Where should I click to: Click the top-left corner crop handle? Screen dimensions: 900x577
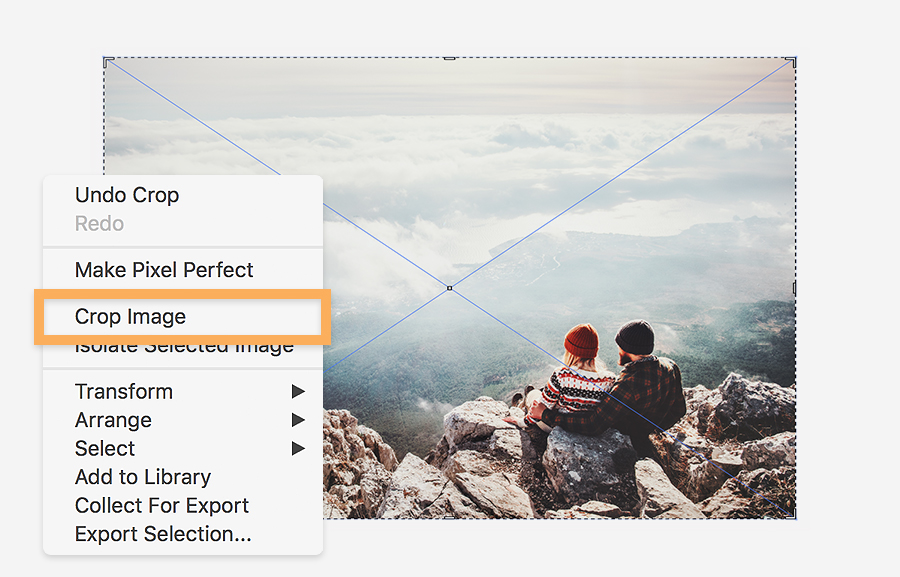tap(107, 61)
